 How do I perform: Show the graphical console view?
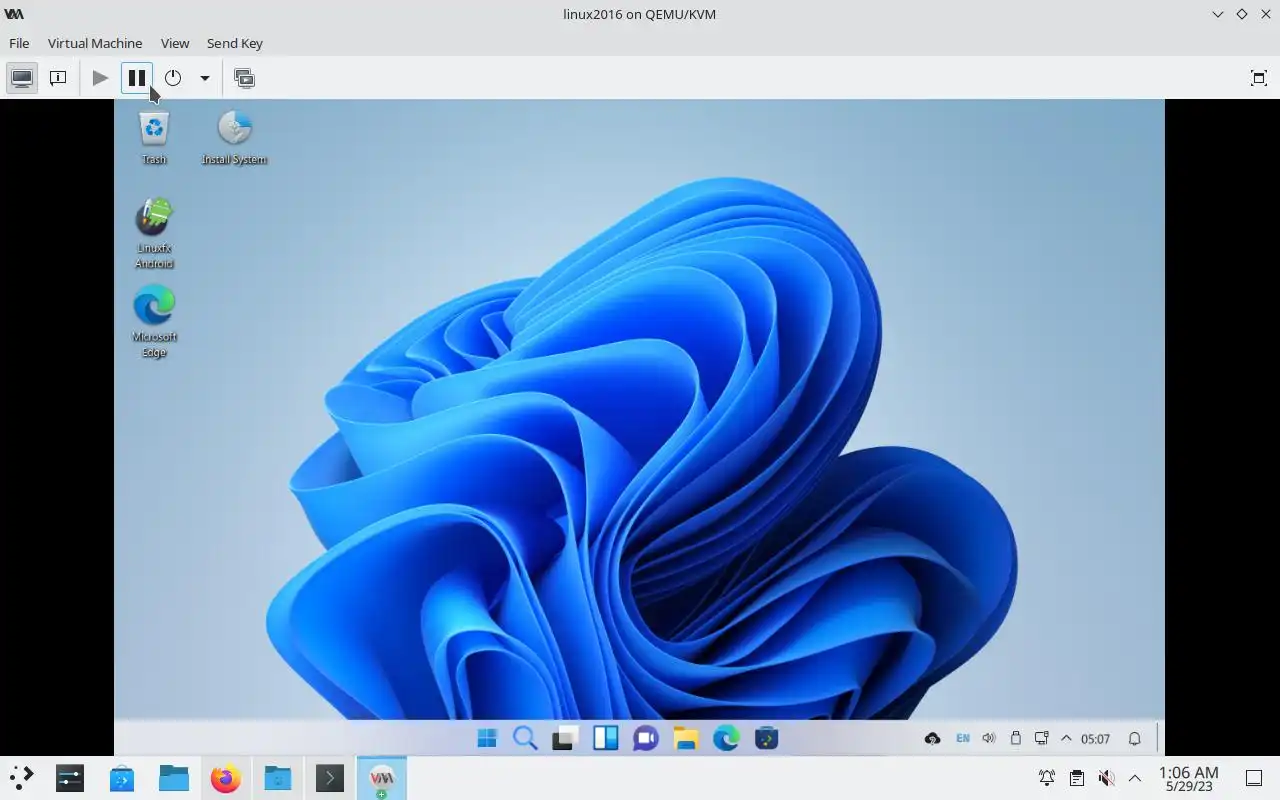22,78
